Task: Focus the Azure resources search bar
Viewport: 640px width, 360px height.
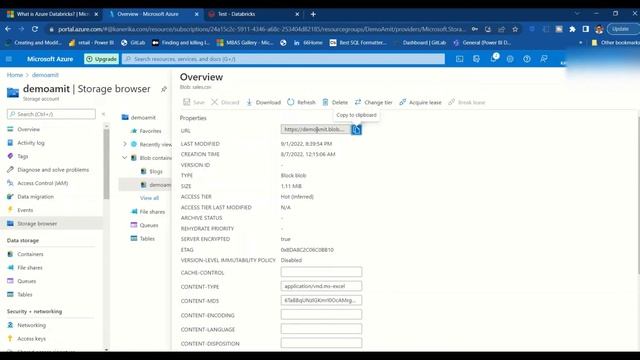Action: (283, 59)
